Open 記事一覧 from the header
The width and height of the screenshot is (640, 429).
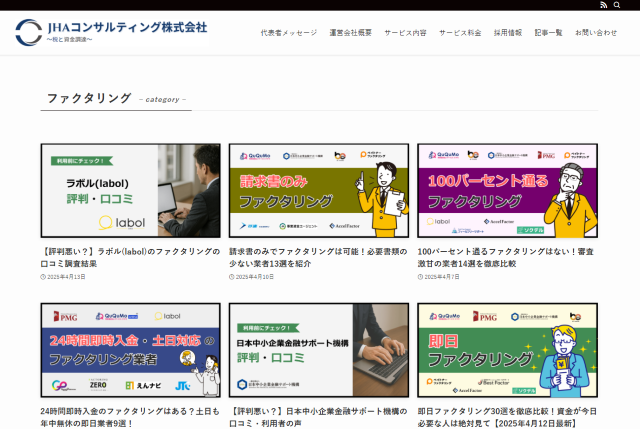[x=548, y=33]
